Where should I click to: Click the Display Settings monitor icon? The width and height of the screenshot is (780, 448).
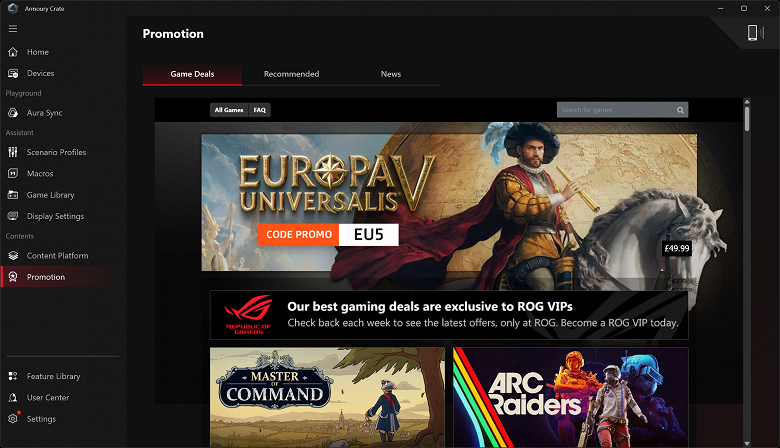point(13,216)
